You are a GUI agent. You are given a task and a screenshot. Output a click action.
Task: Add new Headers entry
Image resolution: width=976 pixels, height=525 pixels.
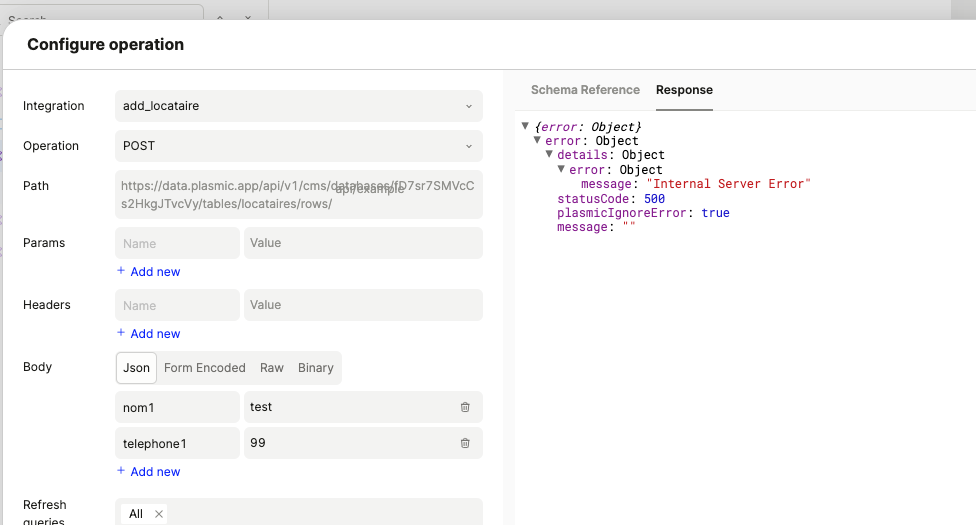[x=149, y=334]
